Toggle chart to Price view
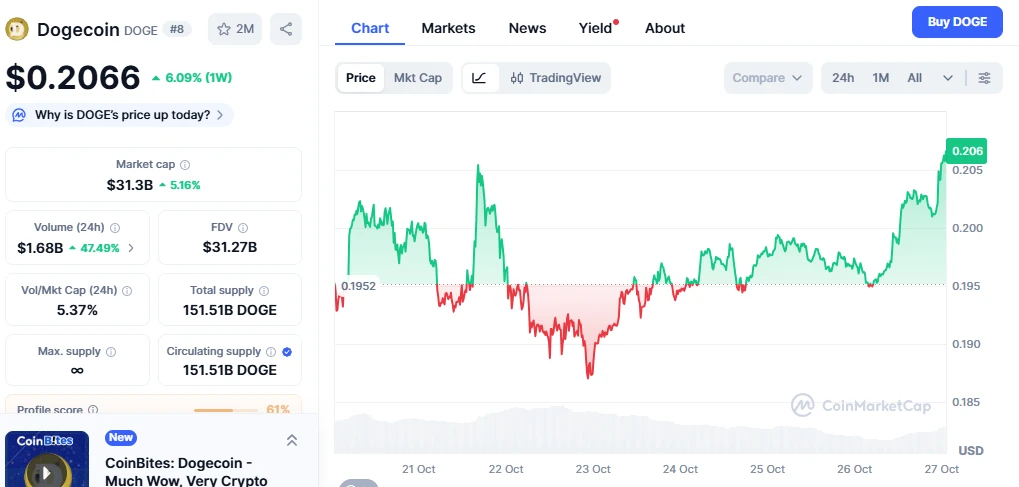Image resolution: width=1019 pixels, height=487 pixels. pos(361,78)
